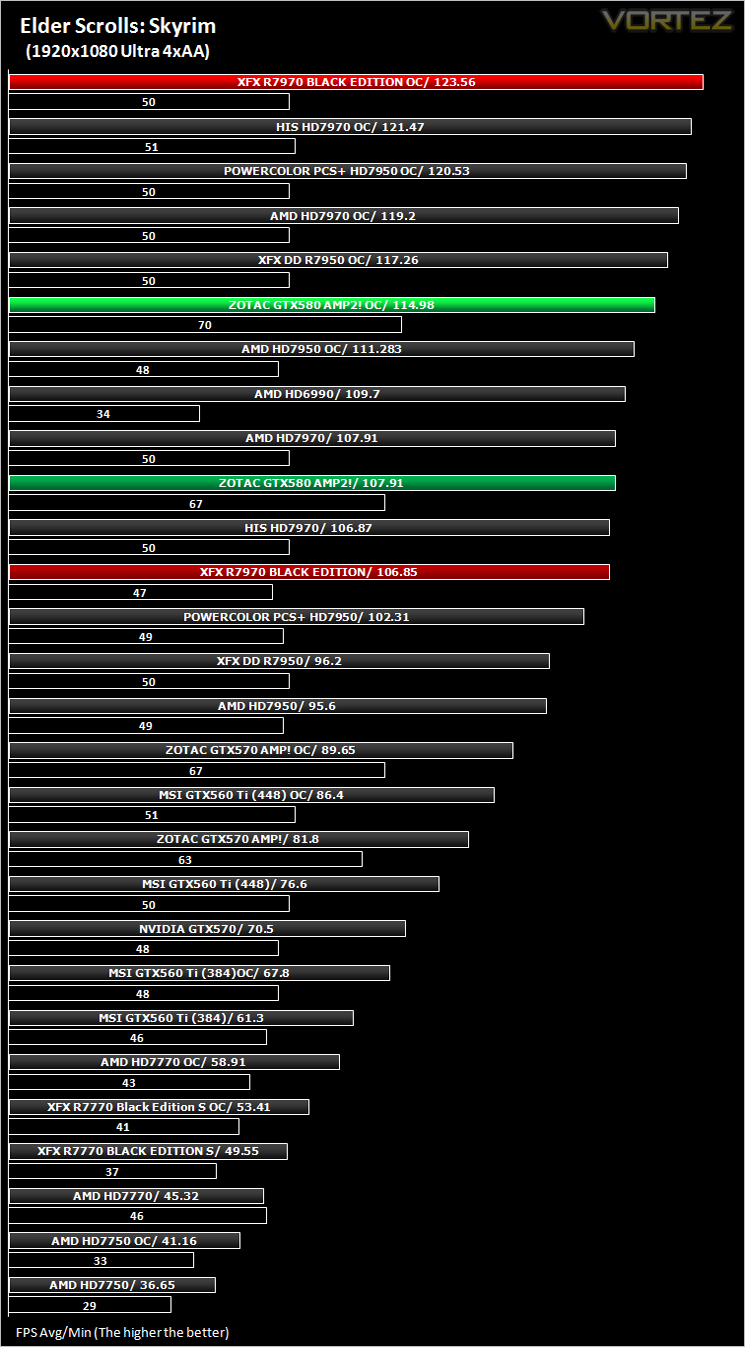745x1347 pixels.
Task: Select the green ZOTAC GTX580 AMP2! OC bar
Action: [x=332, y=305]
